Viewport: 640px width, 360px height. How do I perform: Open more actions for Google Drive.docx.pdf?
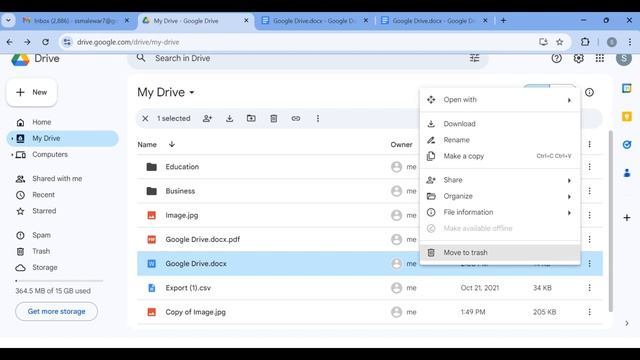[x=589, y=239]
